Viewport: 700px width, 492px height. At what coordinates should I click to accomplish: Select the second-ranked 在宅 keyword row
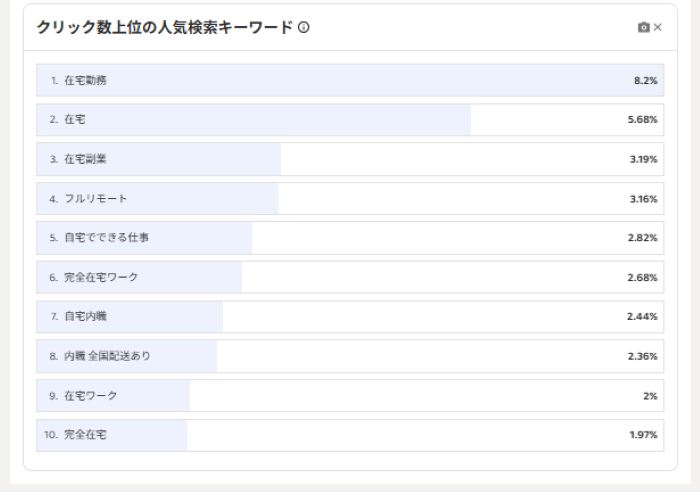pyautogui.click(x=350, y=120)
